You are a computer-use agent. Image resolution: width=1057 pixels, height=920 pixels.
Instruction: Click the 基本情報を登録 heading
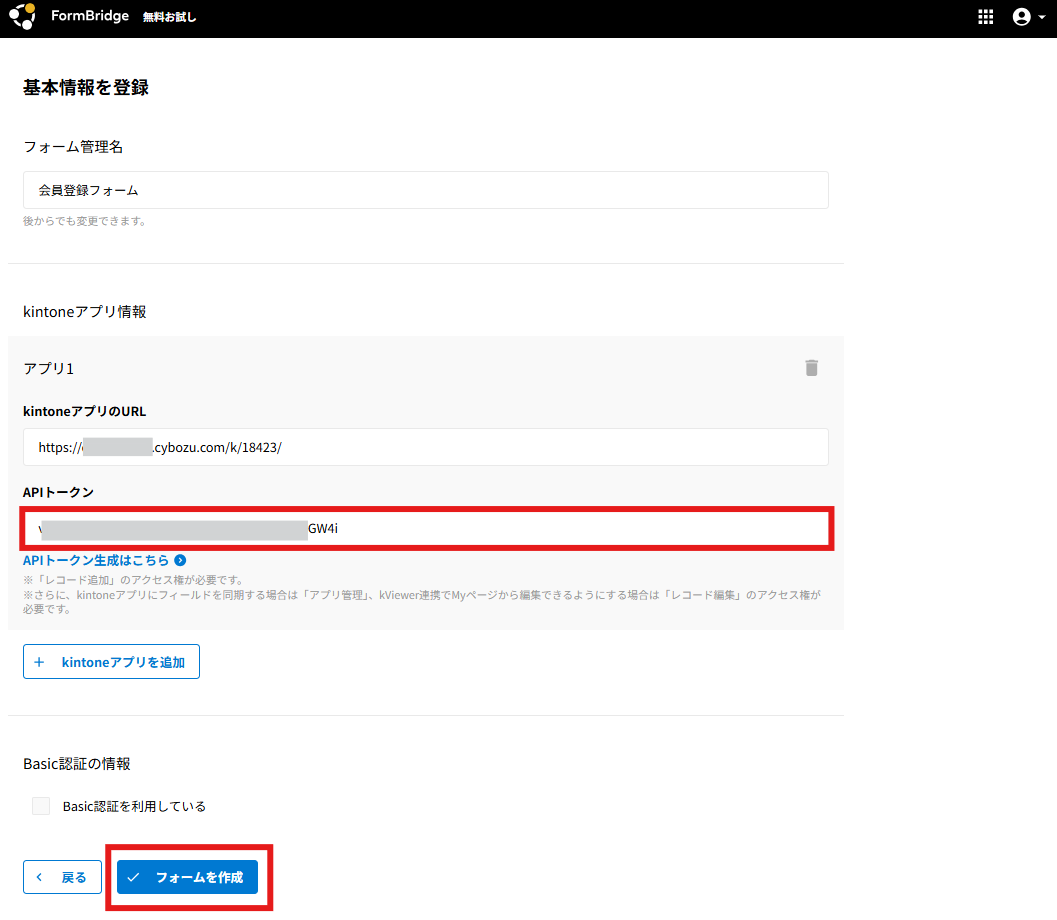(x=86, y=88)
